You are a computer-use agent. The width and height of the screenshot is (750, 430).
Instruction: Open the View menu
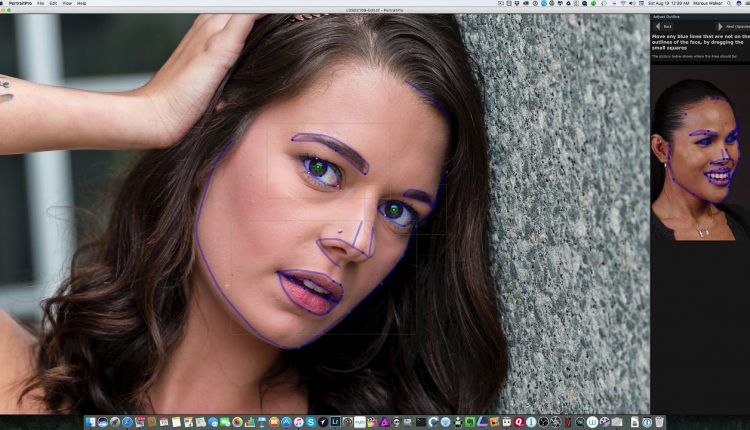(x=67, y=3)
